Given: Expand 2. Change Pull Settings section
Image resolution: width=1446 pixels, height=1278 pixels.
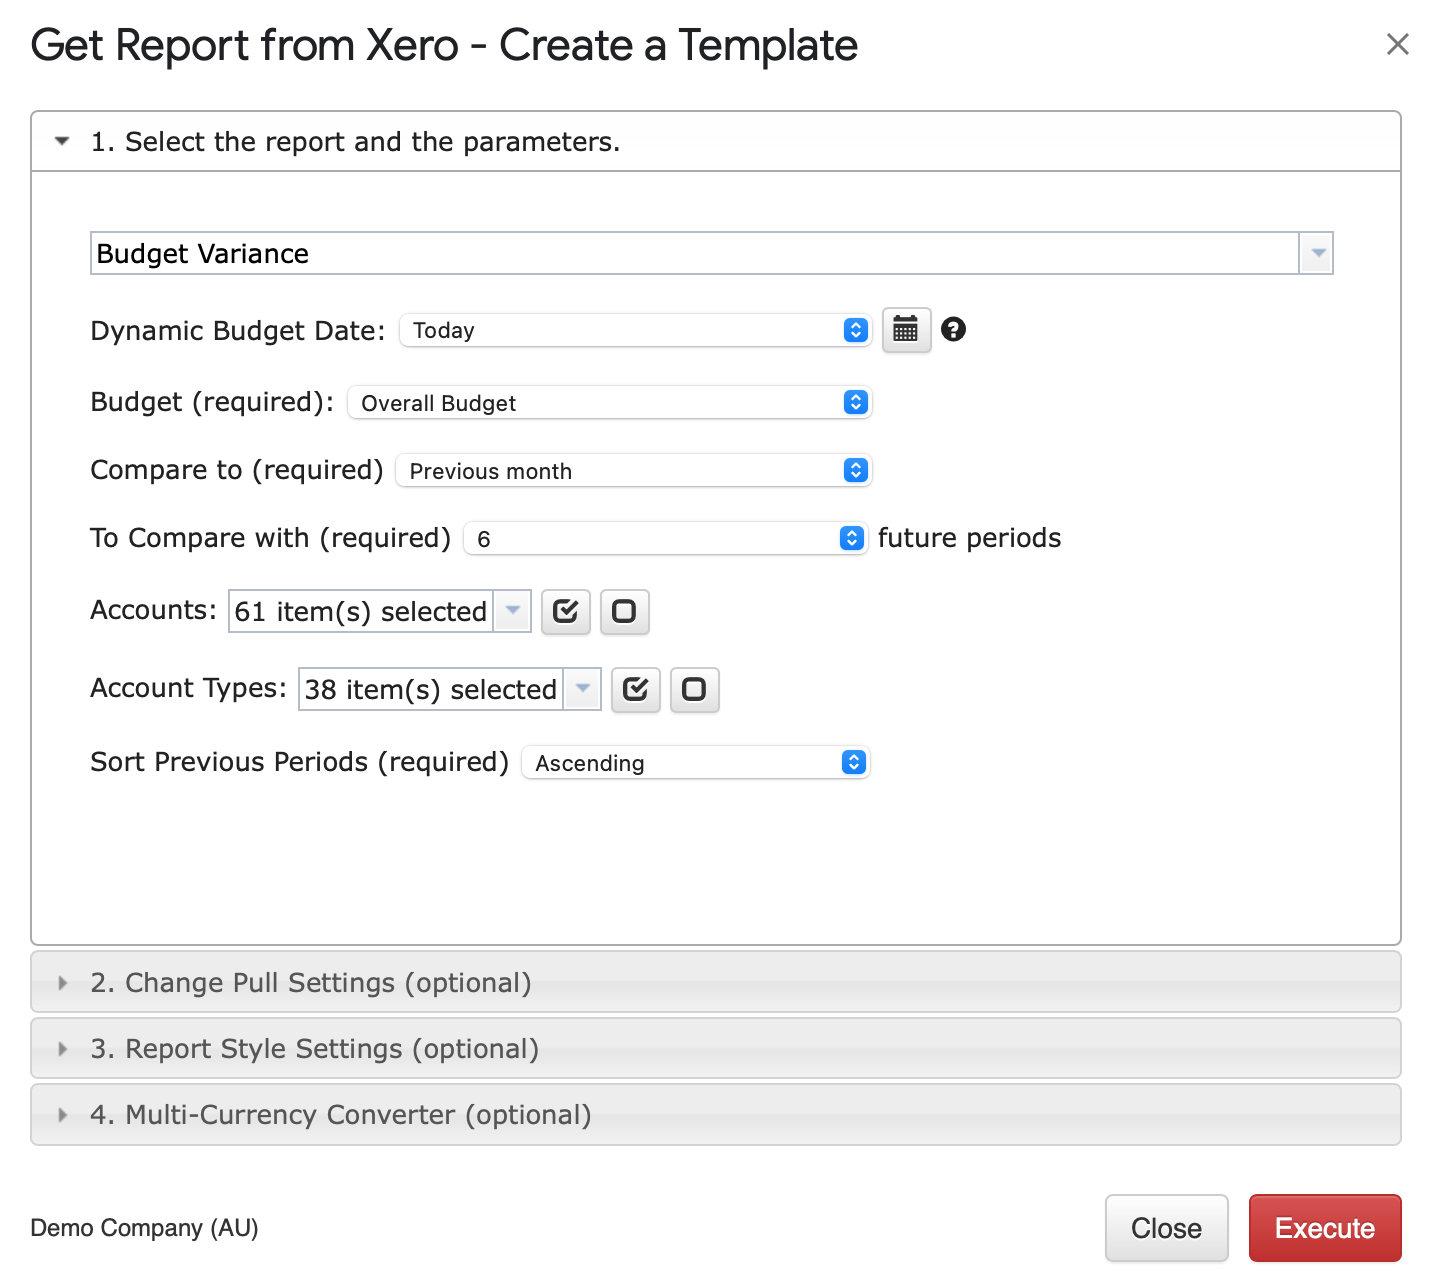Looking at the screenshot, I should click(x=716, y=982).
